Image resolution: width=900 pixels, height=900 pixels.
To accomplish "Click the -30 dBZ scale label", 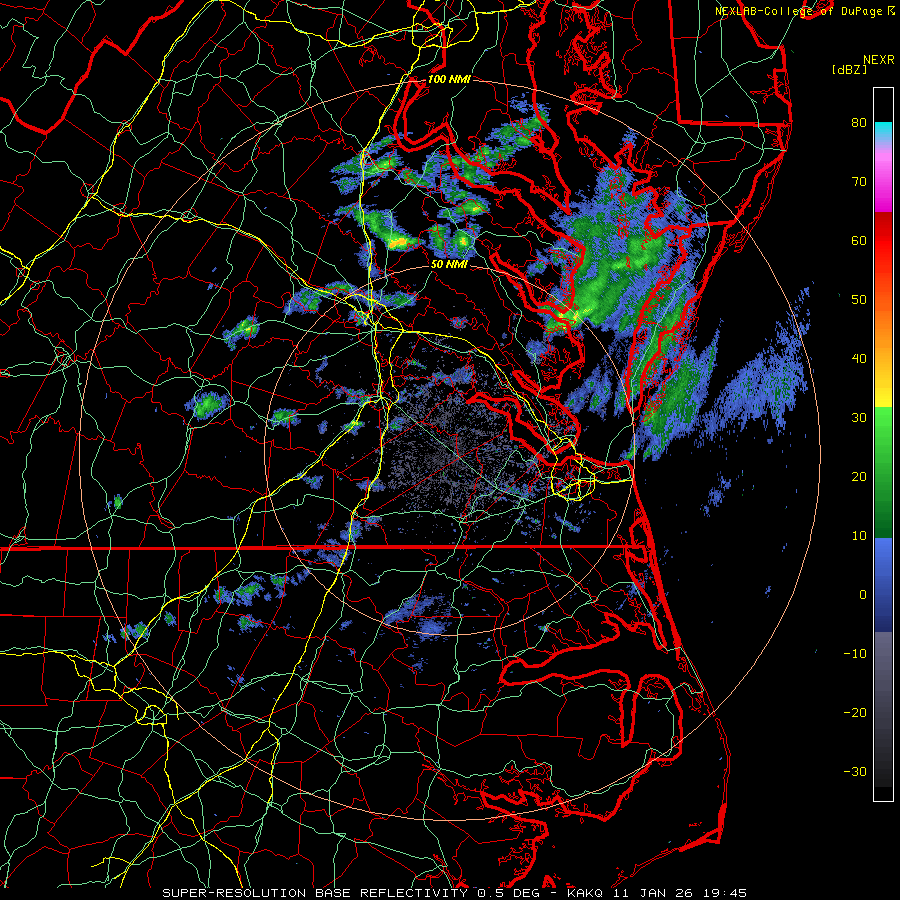I will pos(855,772).
